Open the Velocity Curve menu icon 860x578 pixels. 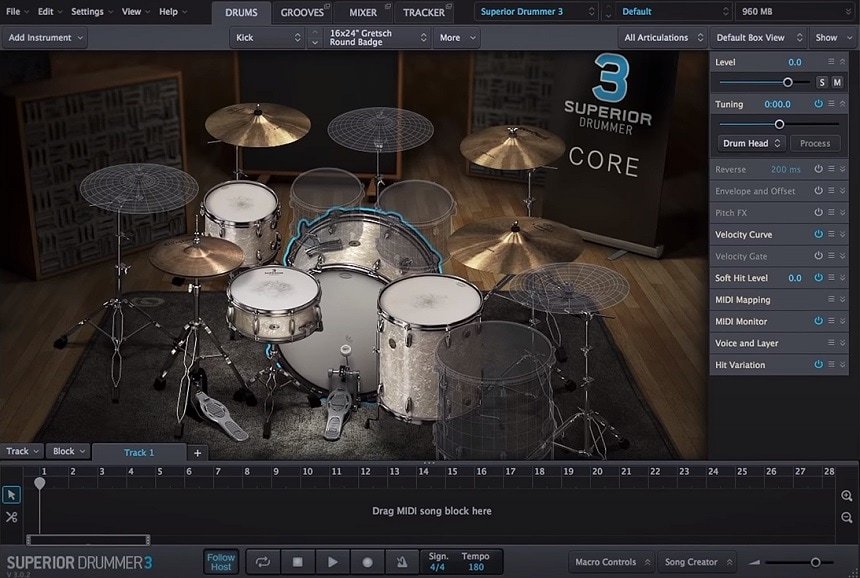(x=831, y=234)
